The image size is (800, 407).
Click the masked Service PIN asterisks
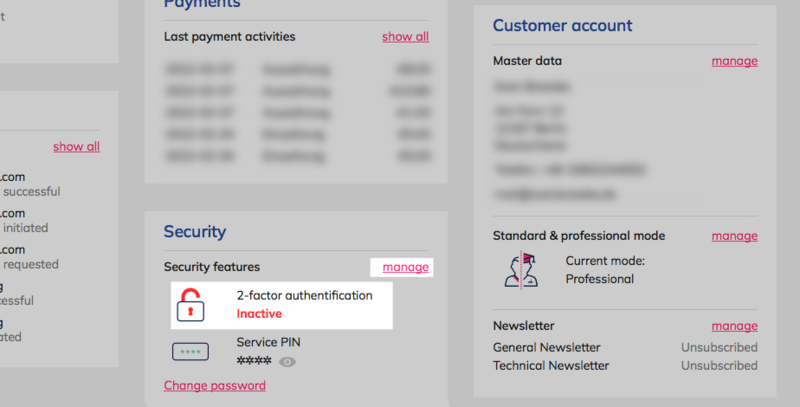pos(254,361)
